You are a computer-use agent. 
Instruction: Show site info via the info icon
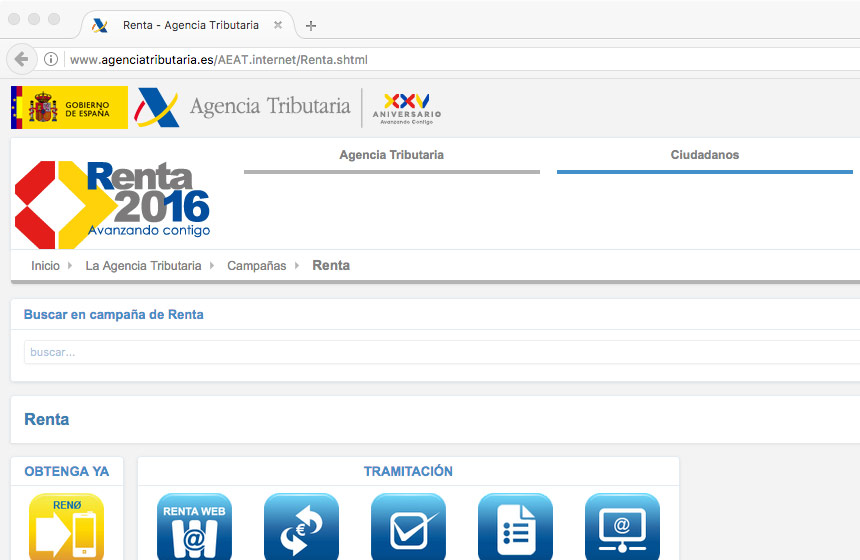pos(50,59)
